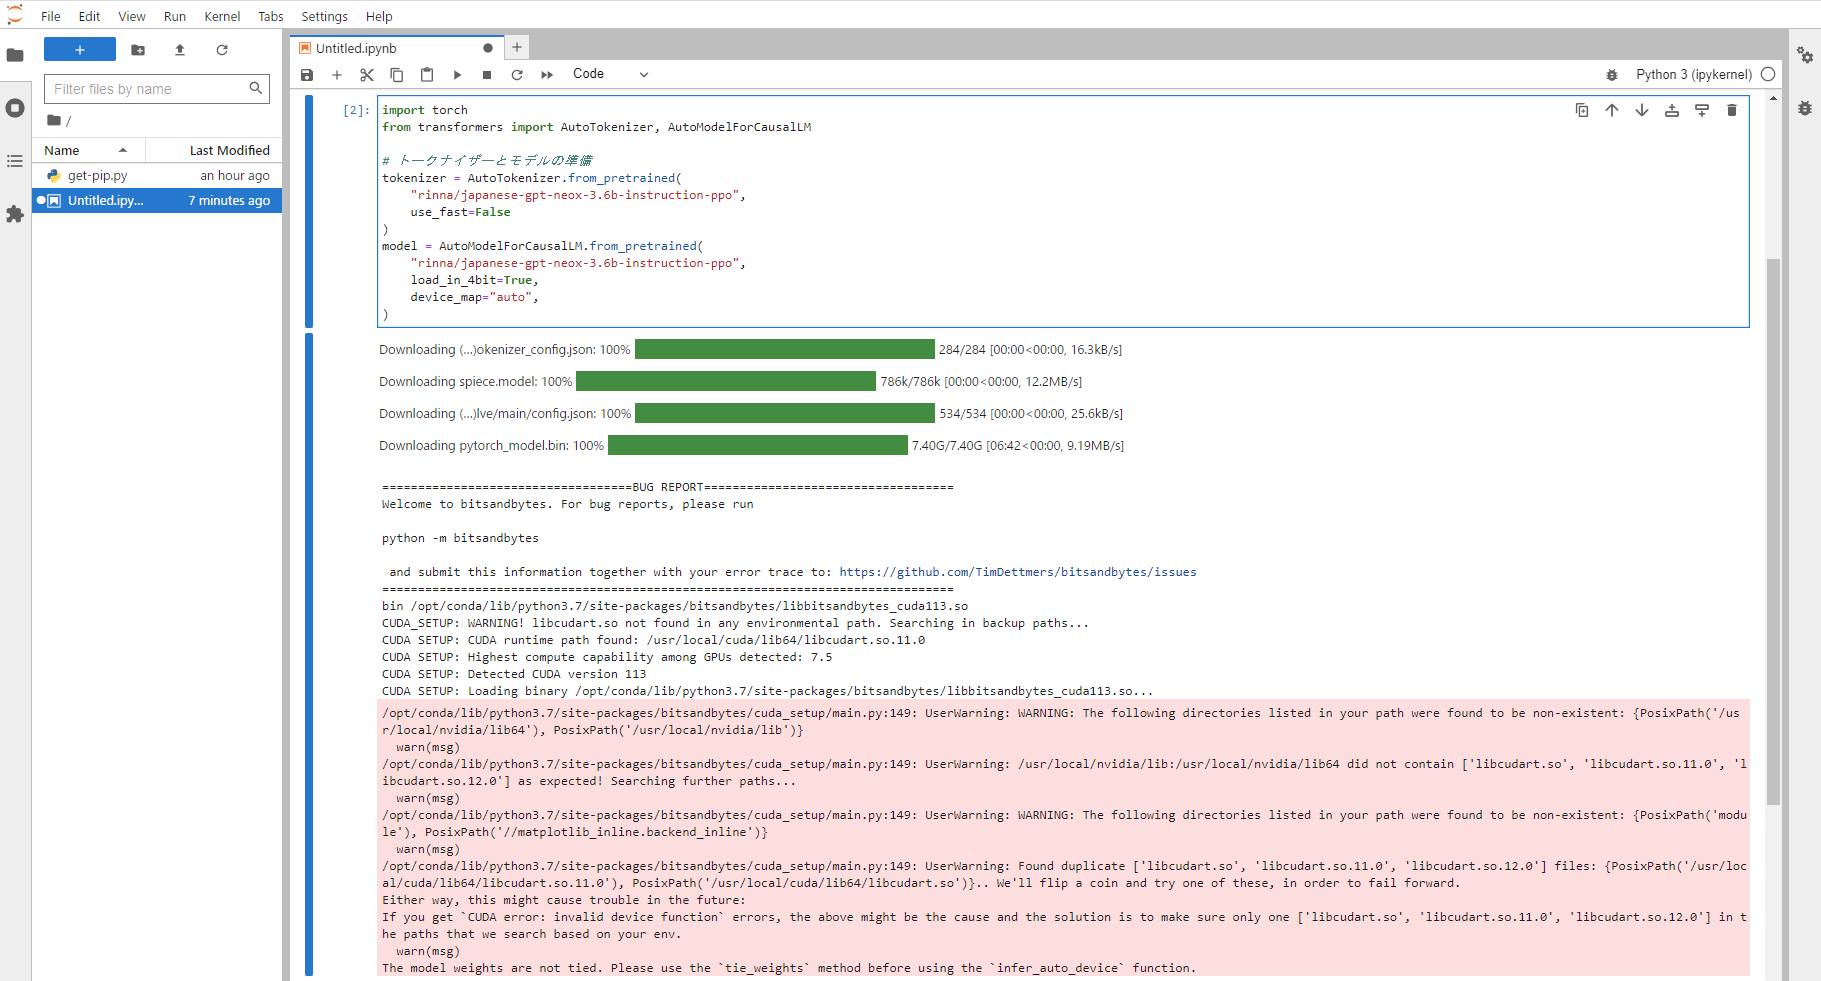Image resolution: width=1821 pixels, height=981 pixels.
Task: Open the bitsandbytes GitHub issues link
Action: tap(1017, 572)
